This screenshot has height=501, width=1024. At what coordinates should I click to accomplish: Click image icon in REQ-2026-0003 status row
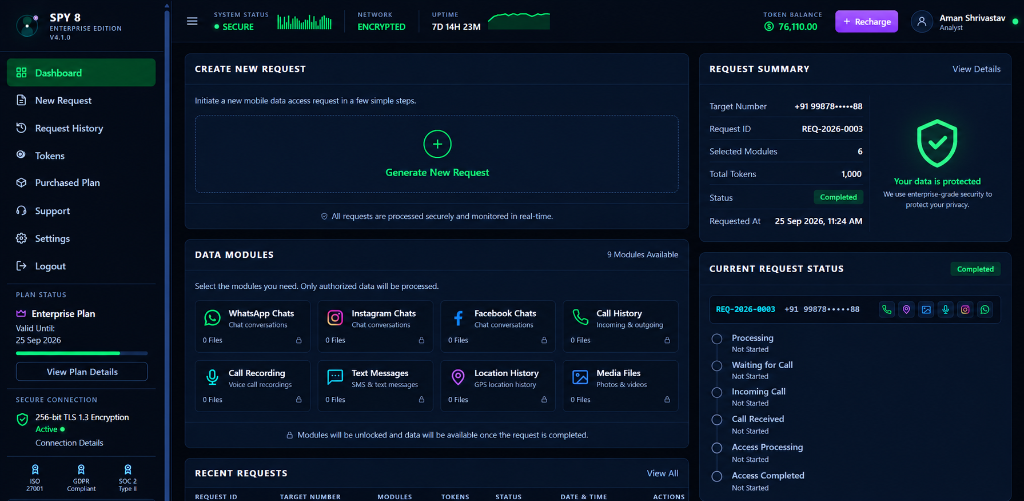pos(925,310)
